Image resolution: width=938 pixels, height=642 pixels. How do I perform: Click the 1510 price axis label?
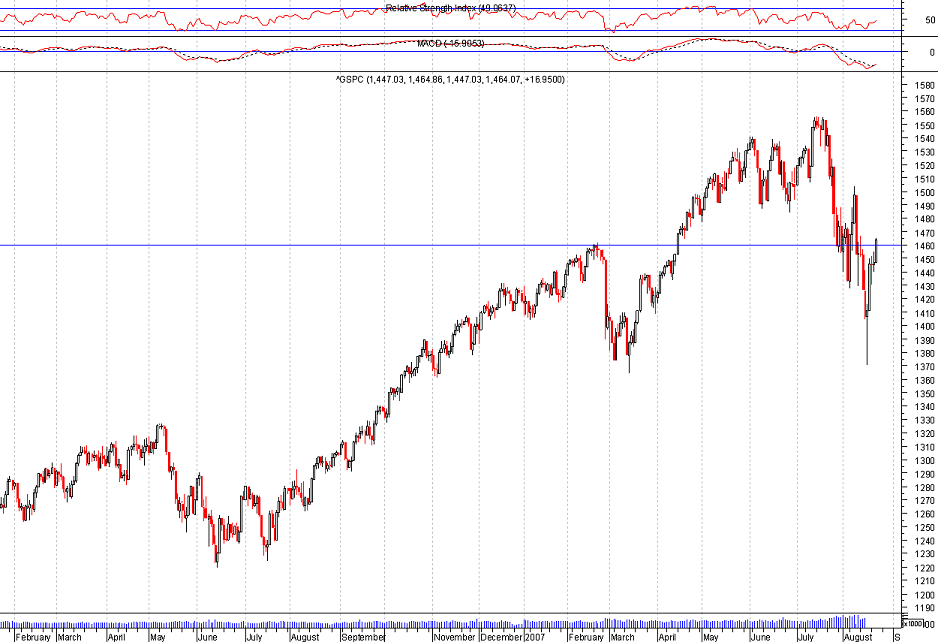[x=925, y=179]
